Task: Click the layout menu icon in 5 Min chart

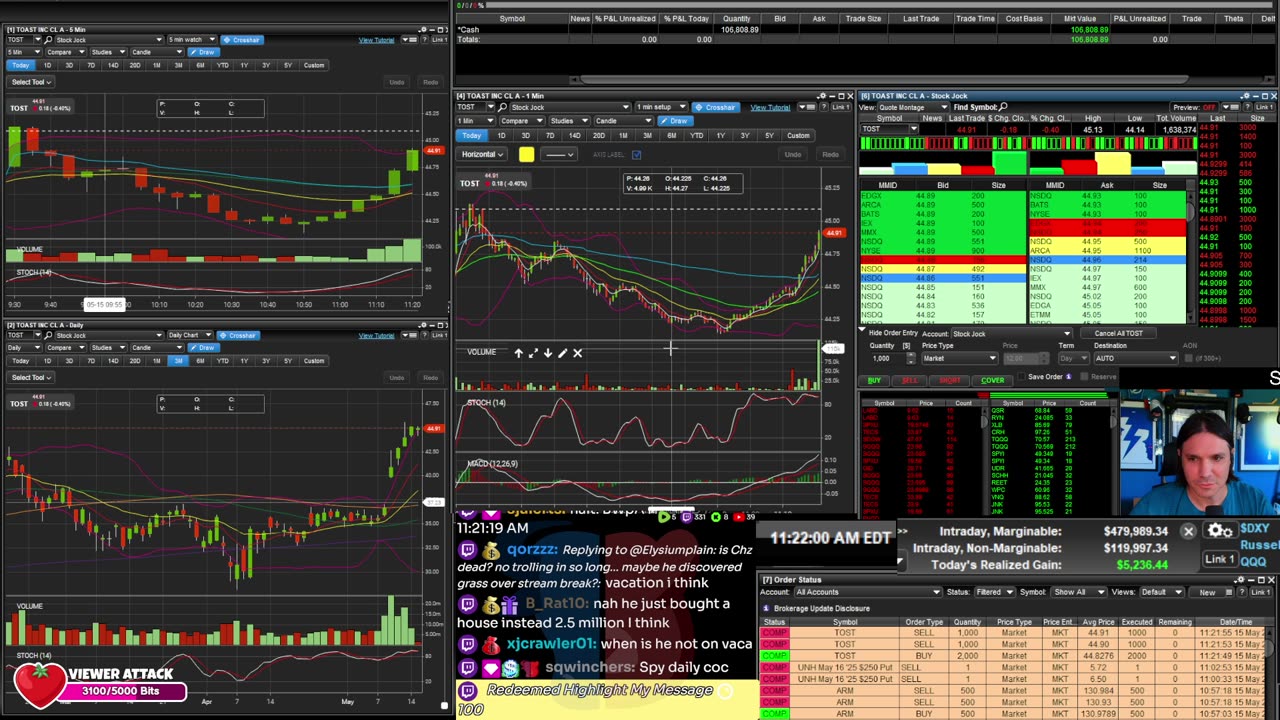Action: click(410, 40)
